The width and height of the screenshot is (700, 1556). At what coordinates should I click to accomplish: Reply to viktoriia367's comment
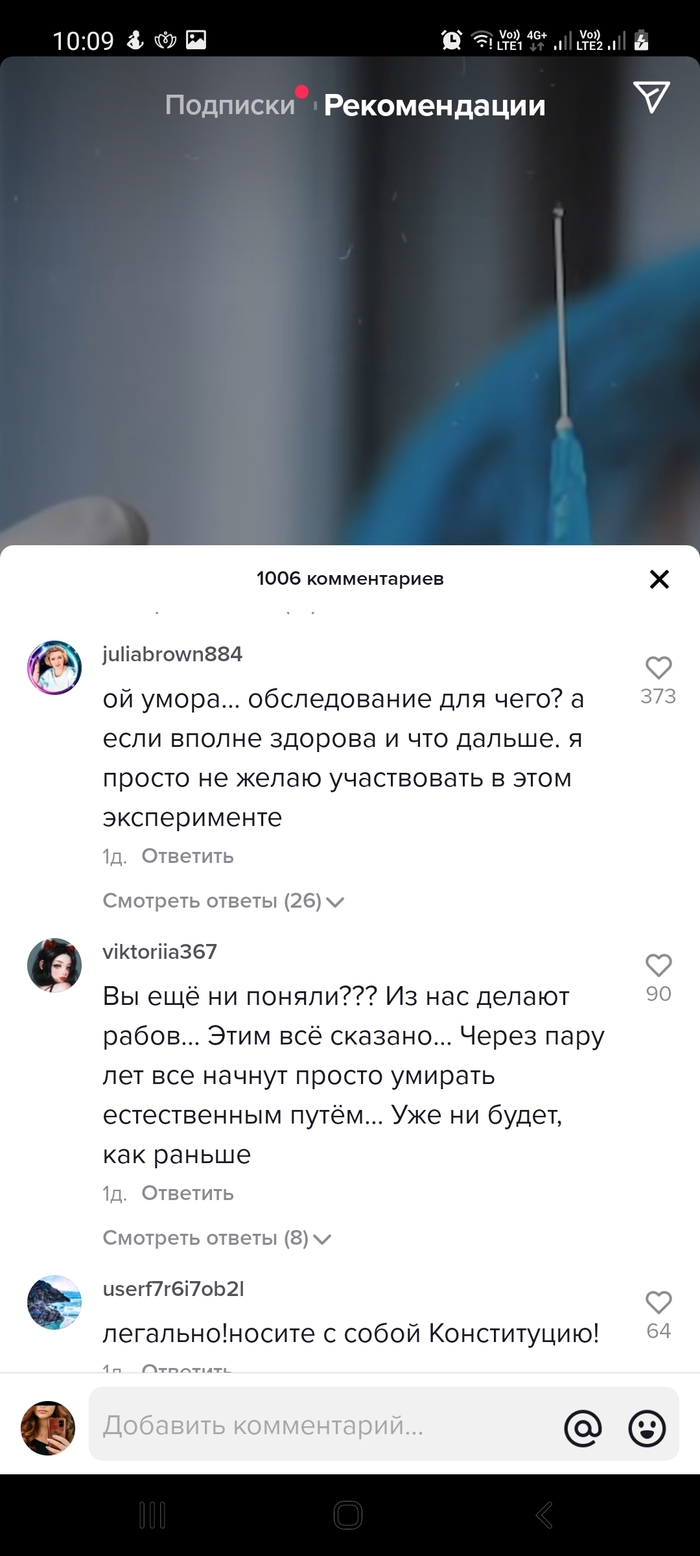click(187, 1193)
